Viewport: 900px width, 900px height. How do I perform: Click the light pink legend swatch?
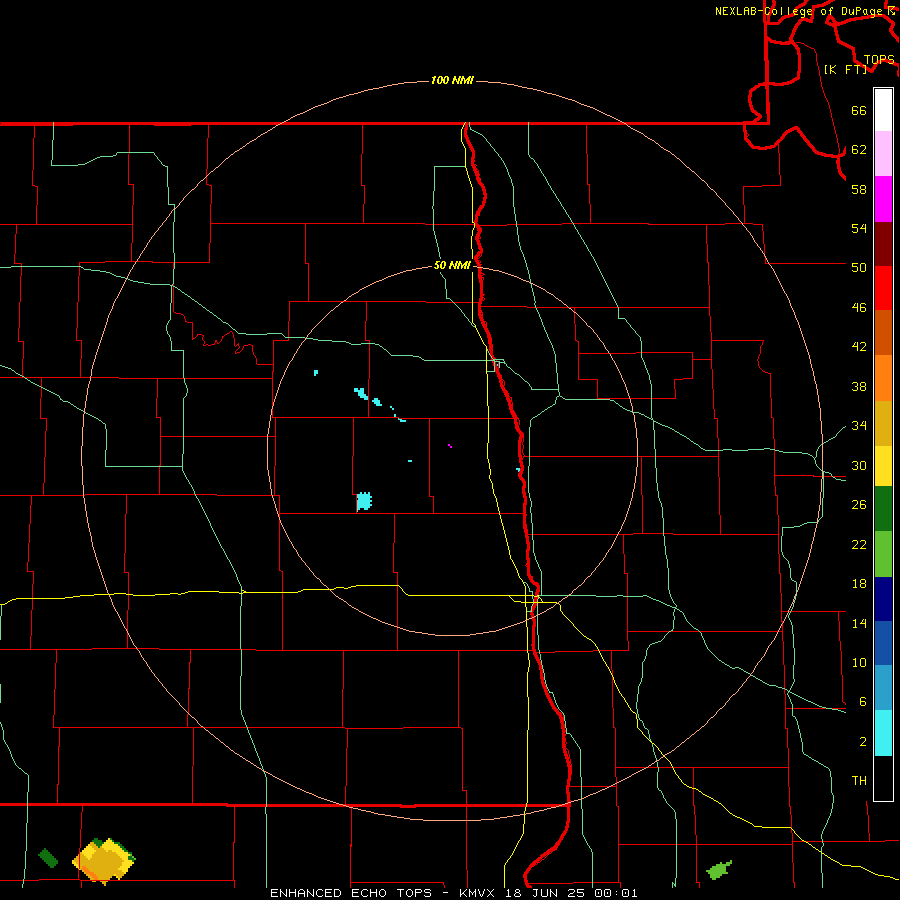tap(883, 153)
